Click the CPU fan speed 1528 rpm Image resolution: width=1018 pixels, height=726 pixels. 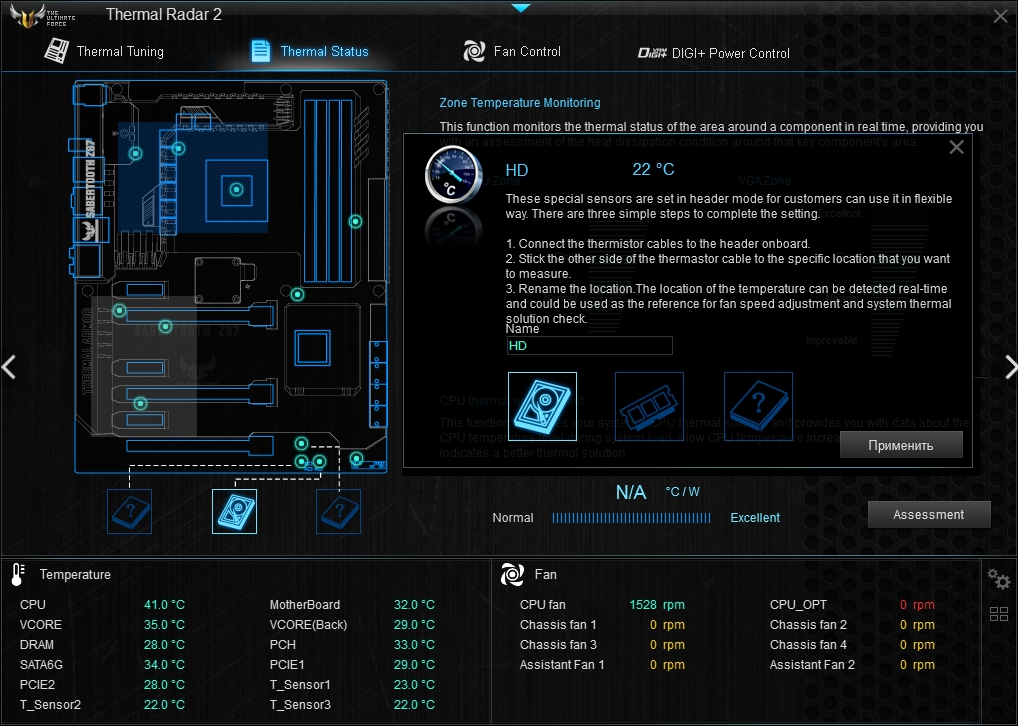[x=657, y=605]
